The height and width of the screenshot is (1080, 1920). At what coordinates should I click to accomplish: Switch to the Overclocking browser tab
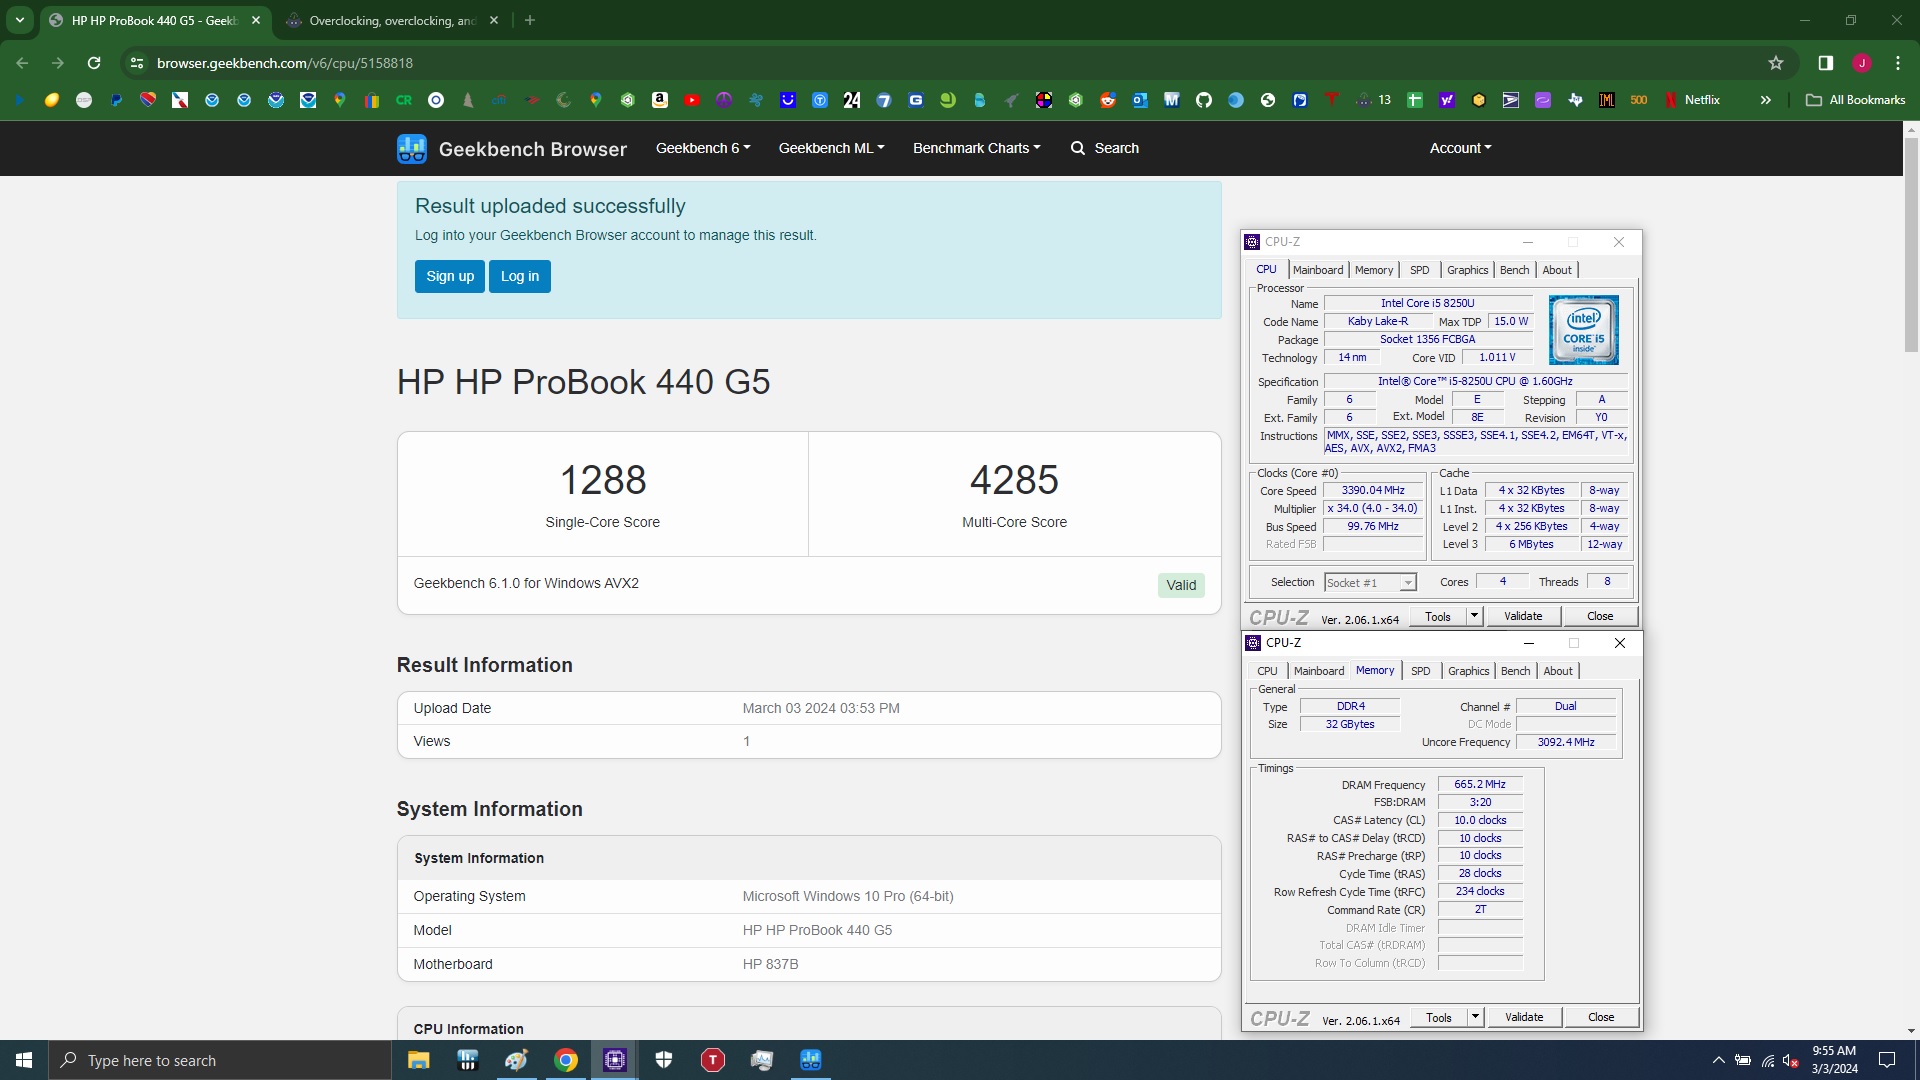point(392,20)
